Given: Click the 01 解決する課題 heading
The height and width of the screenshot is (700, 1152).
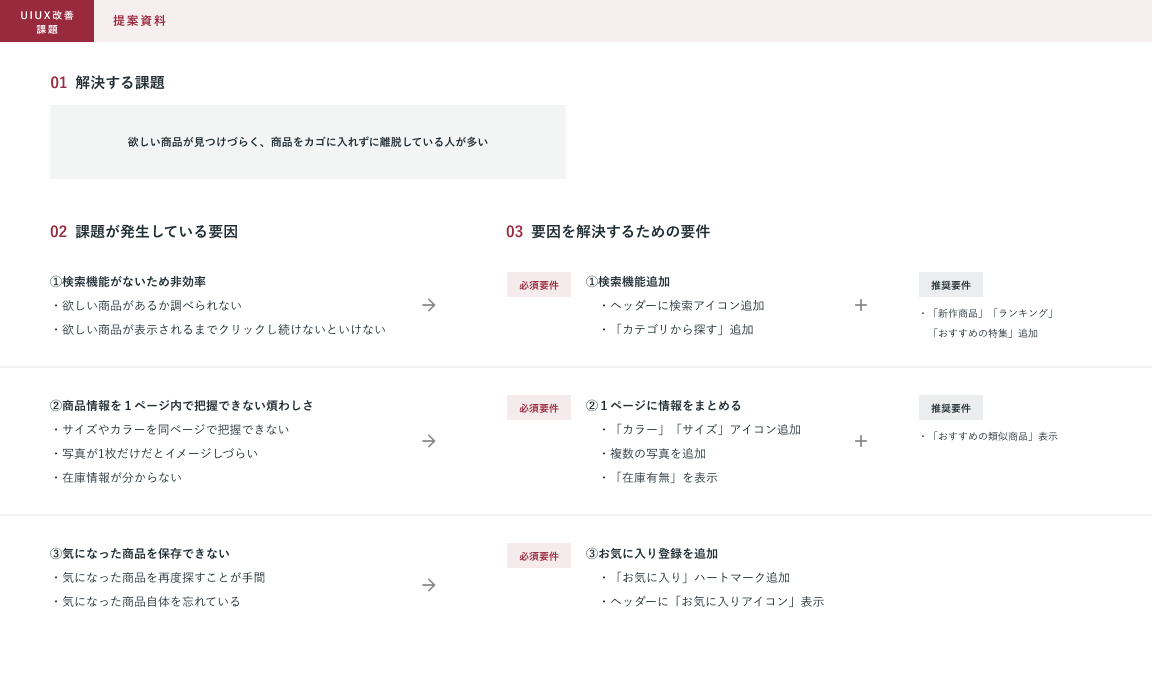Looking at the screenshot, I should tap(108, 83).
